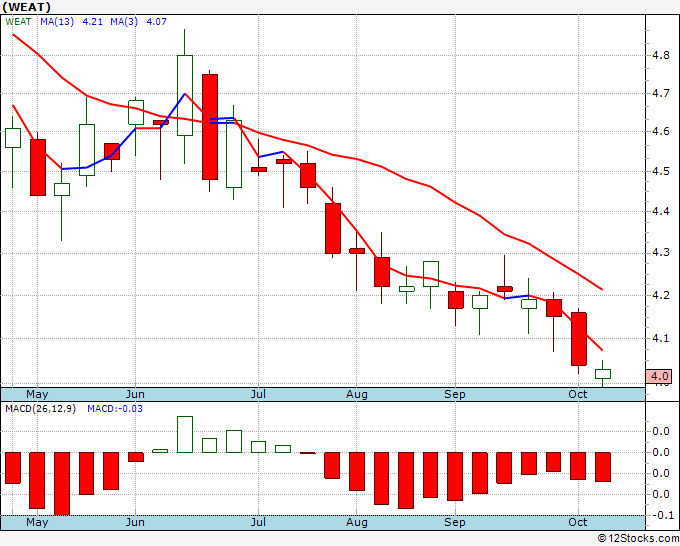Click the 4.7 price axis label

[660, 93]
